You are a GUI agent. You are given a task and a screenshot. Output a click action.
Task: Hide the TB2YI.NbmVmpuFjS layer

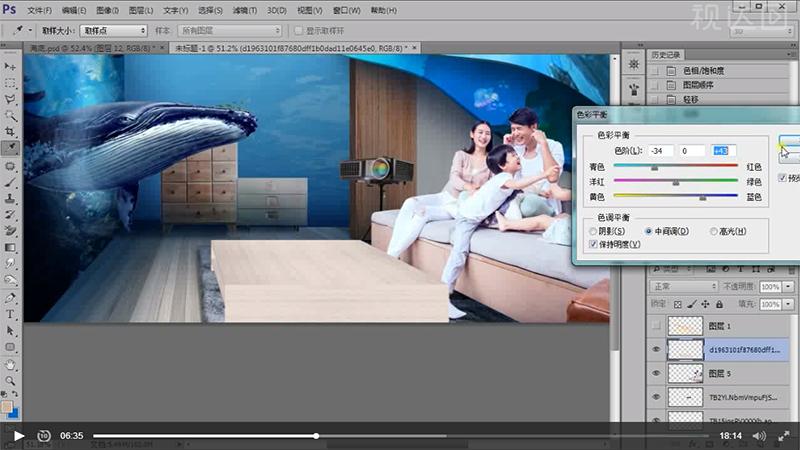click(656, 396)
